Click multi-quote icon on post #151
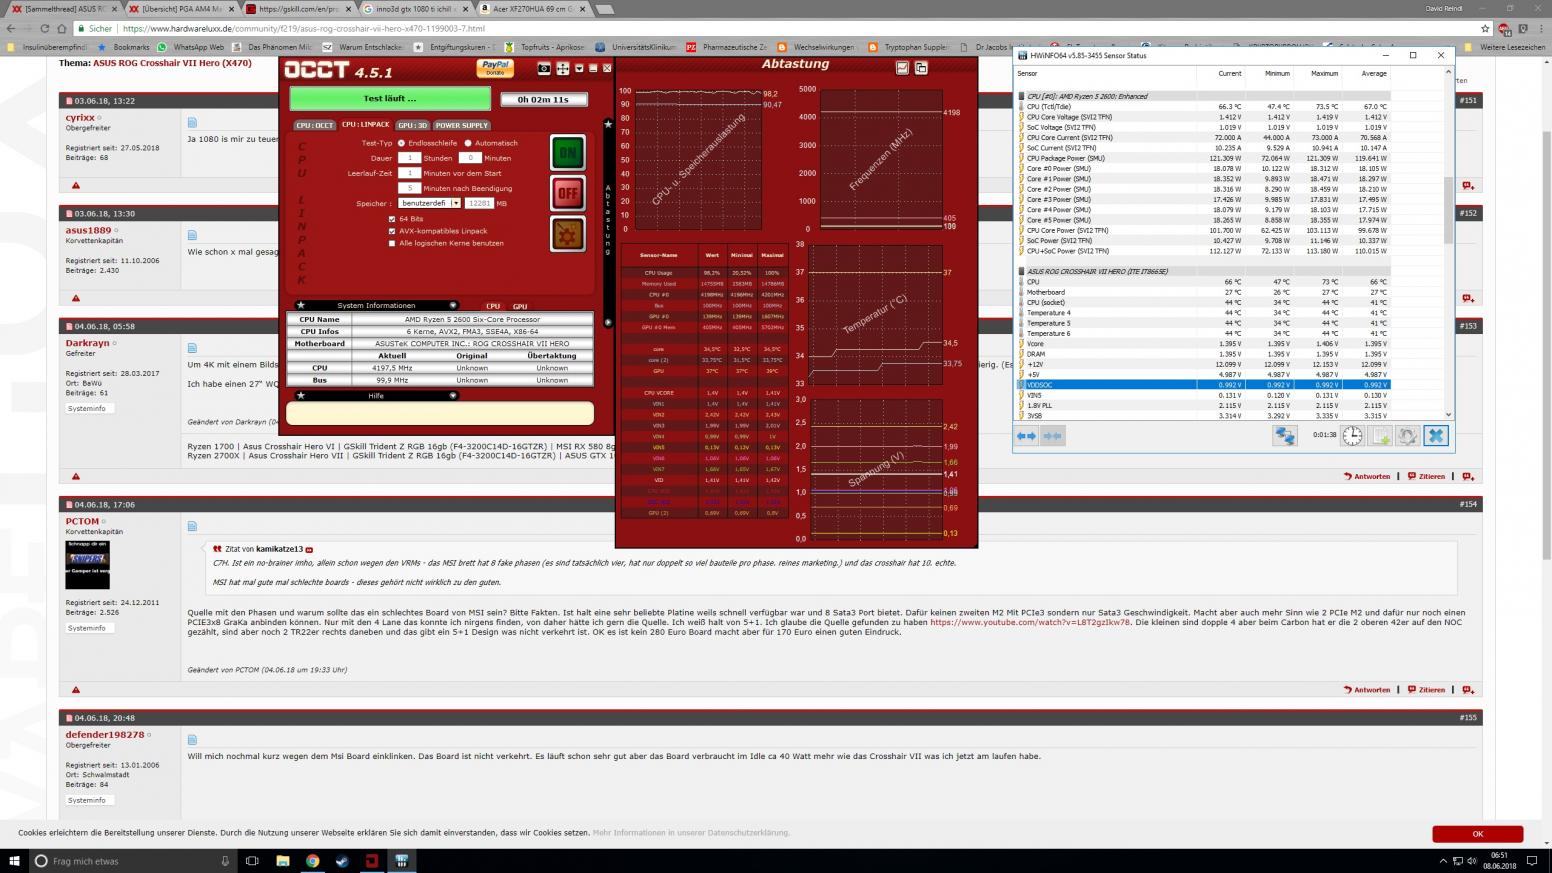 pos(1467,186)
